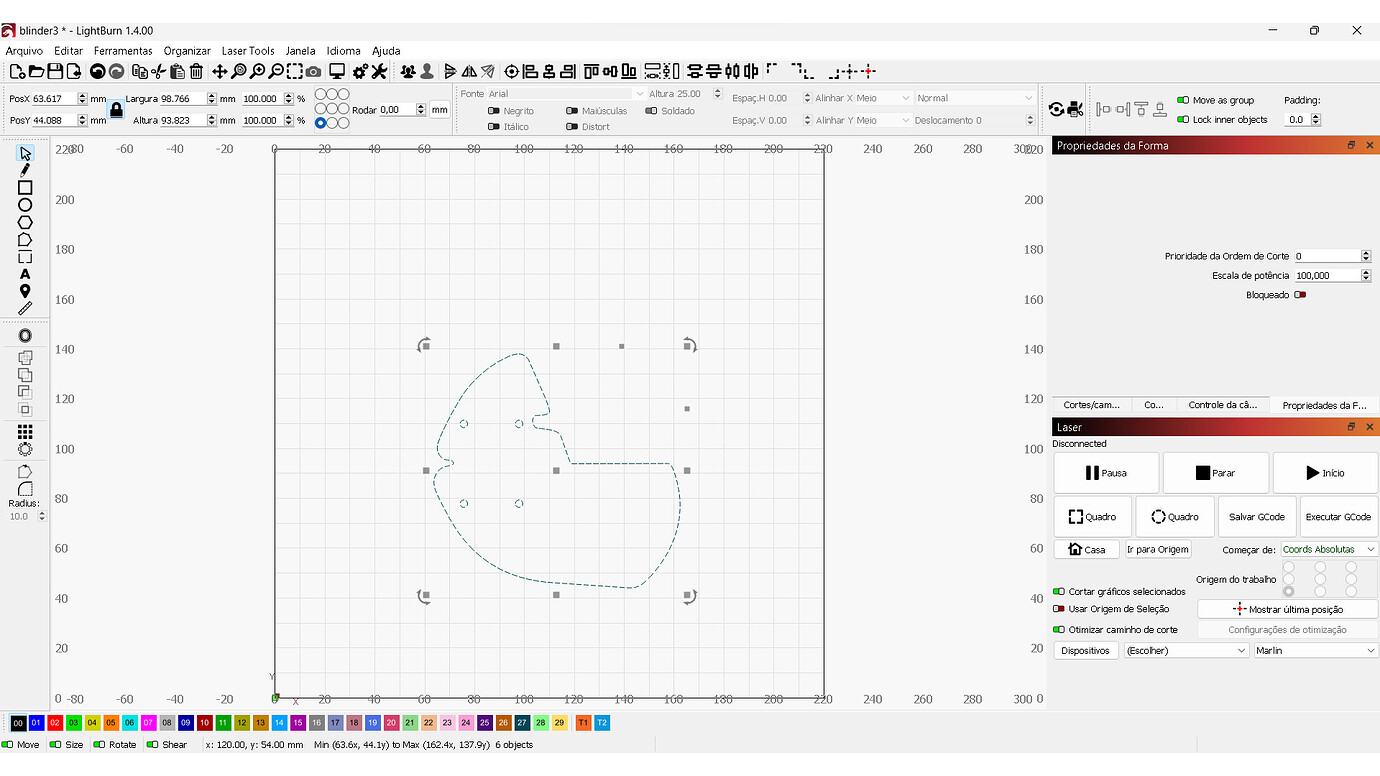The height and width of the screenshot is (776, 1380).
Task: Click the New file icon
Action: (17, 71)
